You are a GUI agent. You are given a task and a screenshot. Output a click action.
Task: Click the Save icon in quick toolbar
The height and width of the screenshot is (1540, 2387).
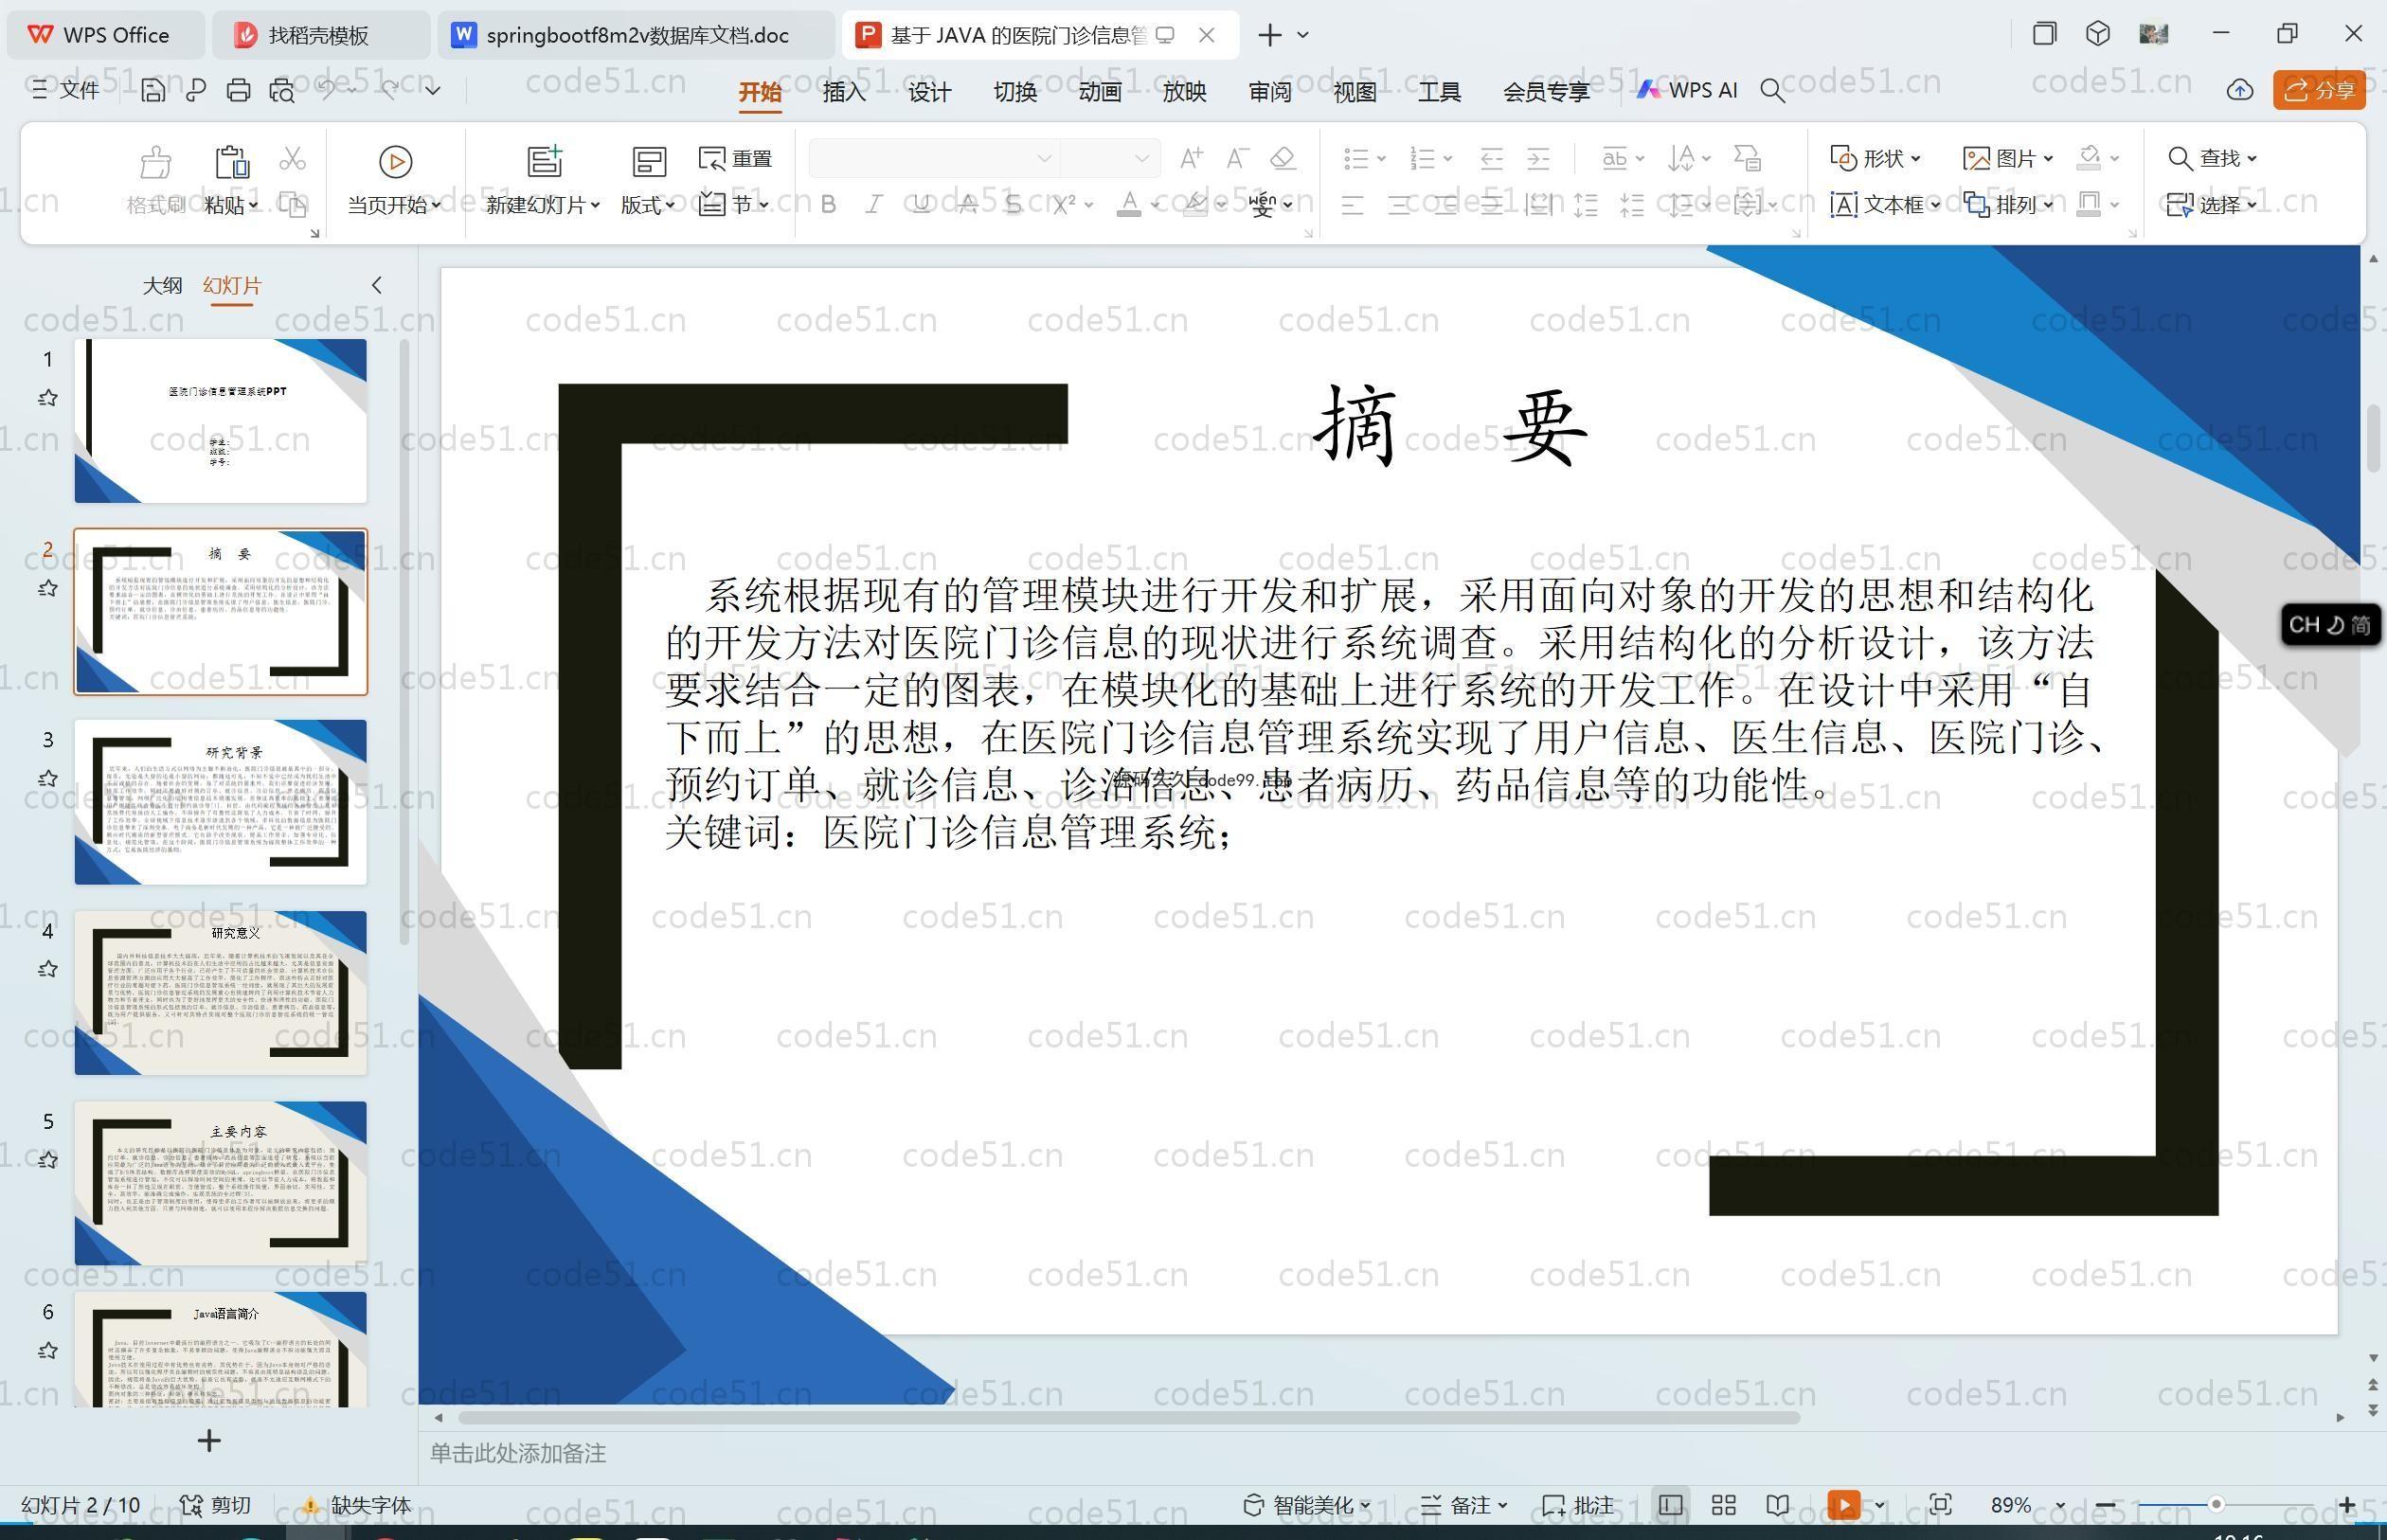(x=153, y=90)
